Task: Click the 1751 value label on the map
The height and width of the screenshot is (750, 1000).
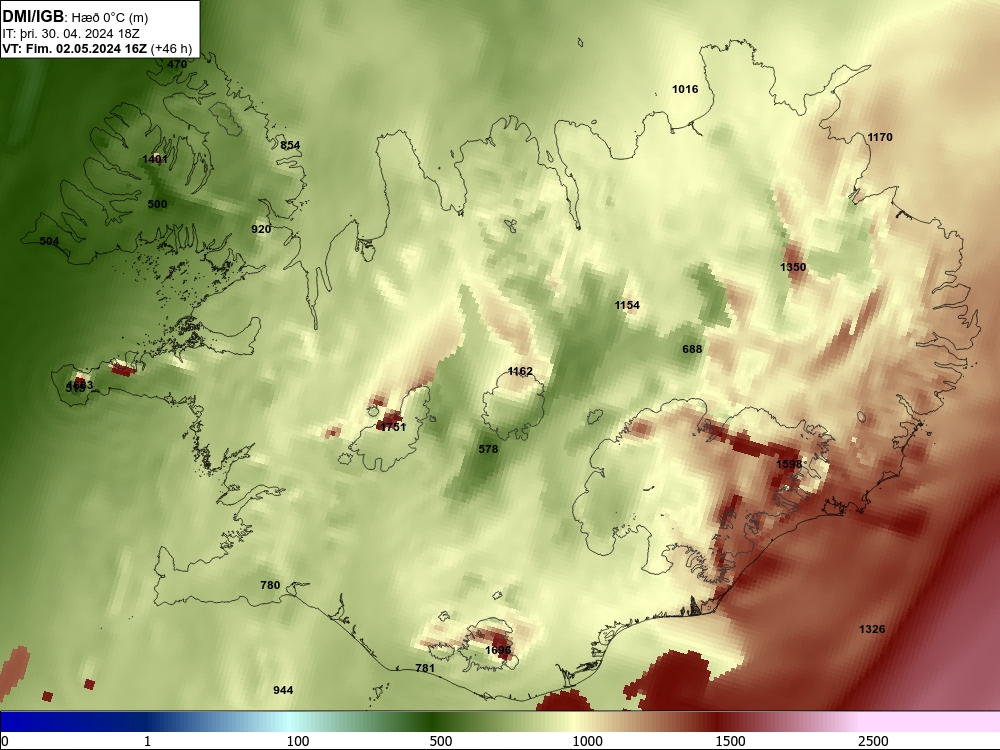Action: (393, 427)
